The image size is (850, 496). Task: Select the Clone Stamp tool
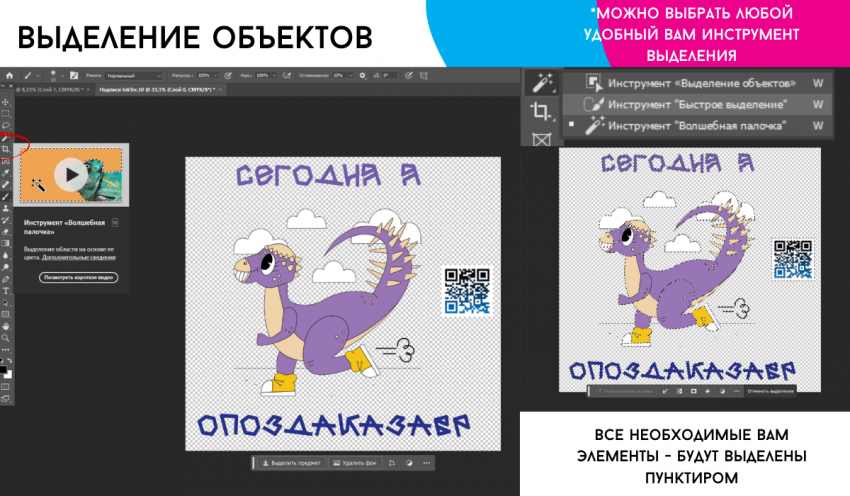5,209
